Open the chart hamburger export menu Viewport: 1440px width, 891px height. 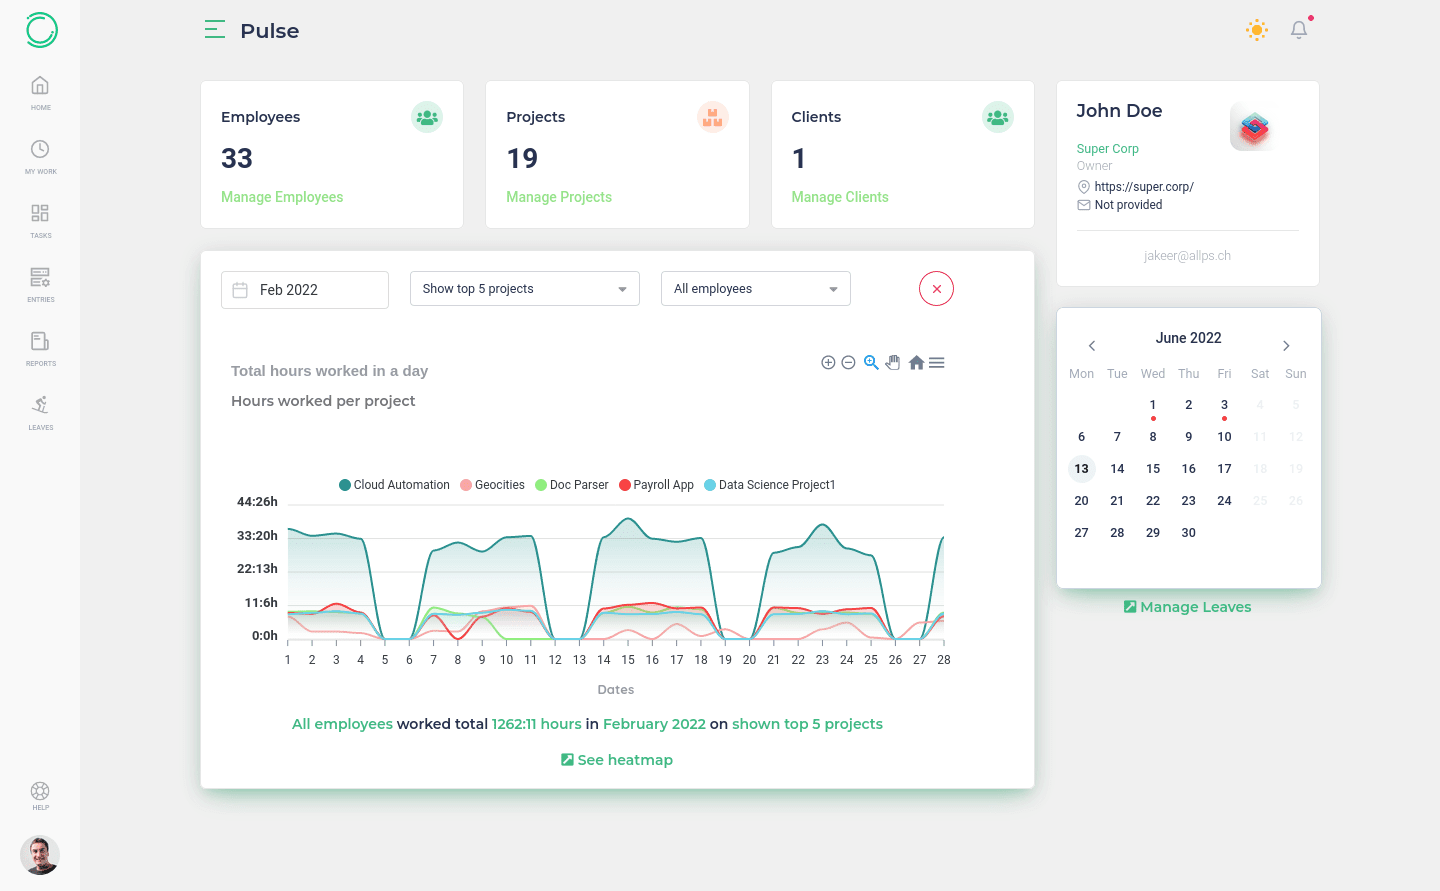(x=937, y=363)
